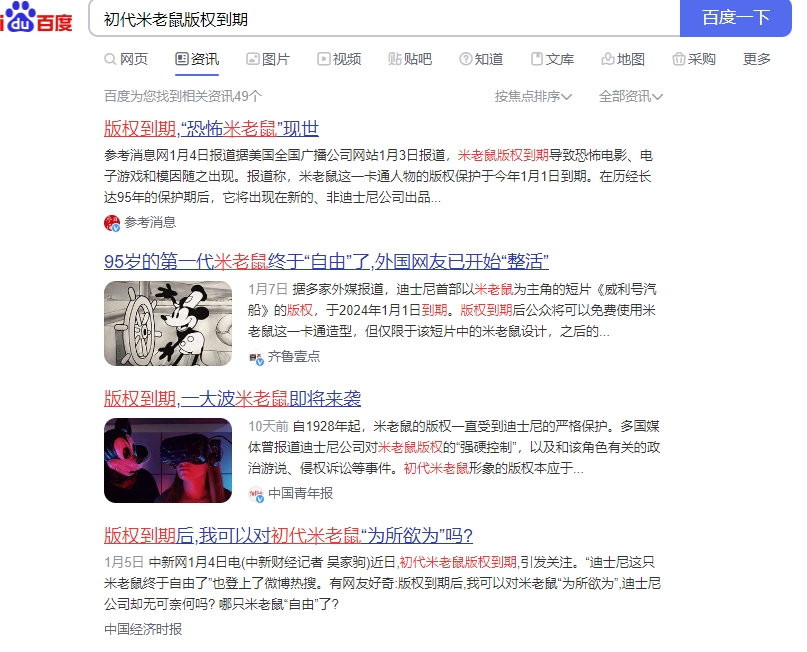The image size is (807, 652).
Task: Expand the 按焦点排序 sort dropdown
Action: [533, 96]
